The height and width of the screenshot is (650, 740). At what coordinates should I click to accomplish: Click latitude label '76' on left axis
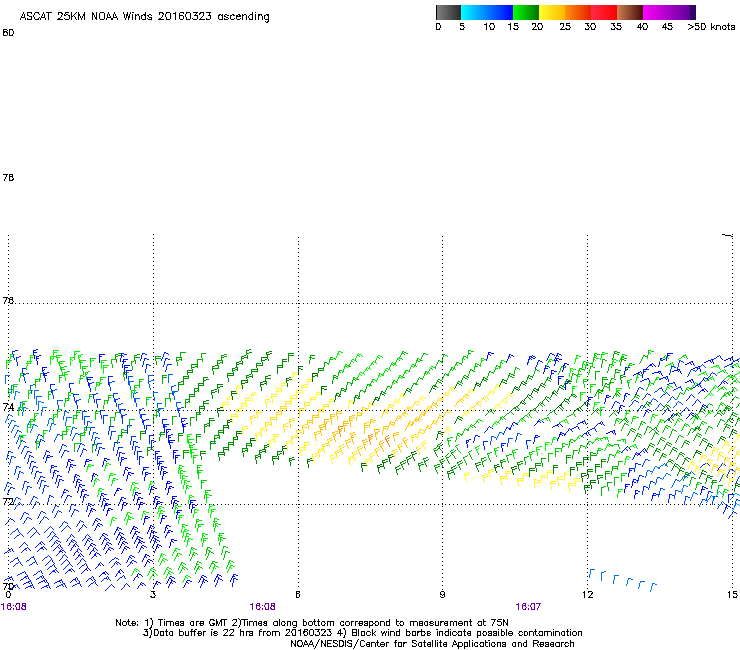(8, 300)
